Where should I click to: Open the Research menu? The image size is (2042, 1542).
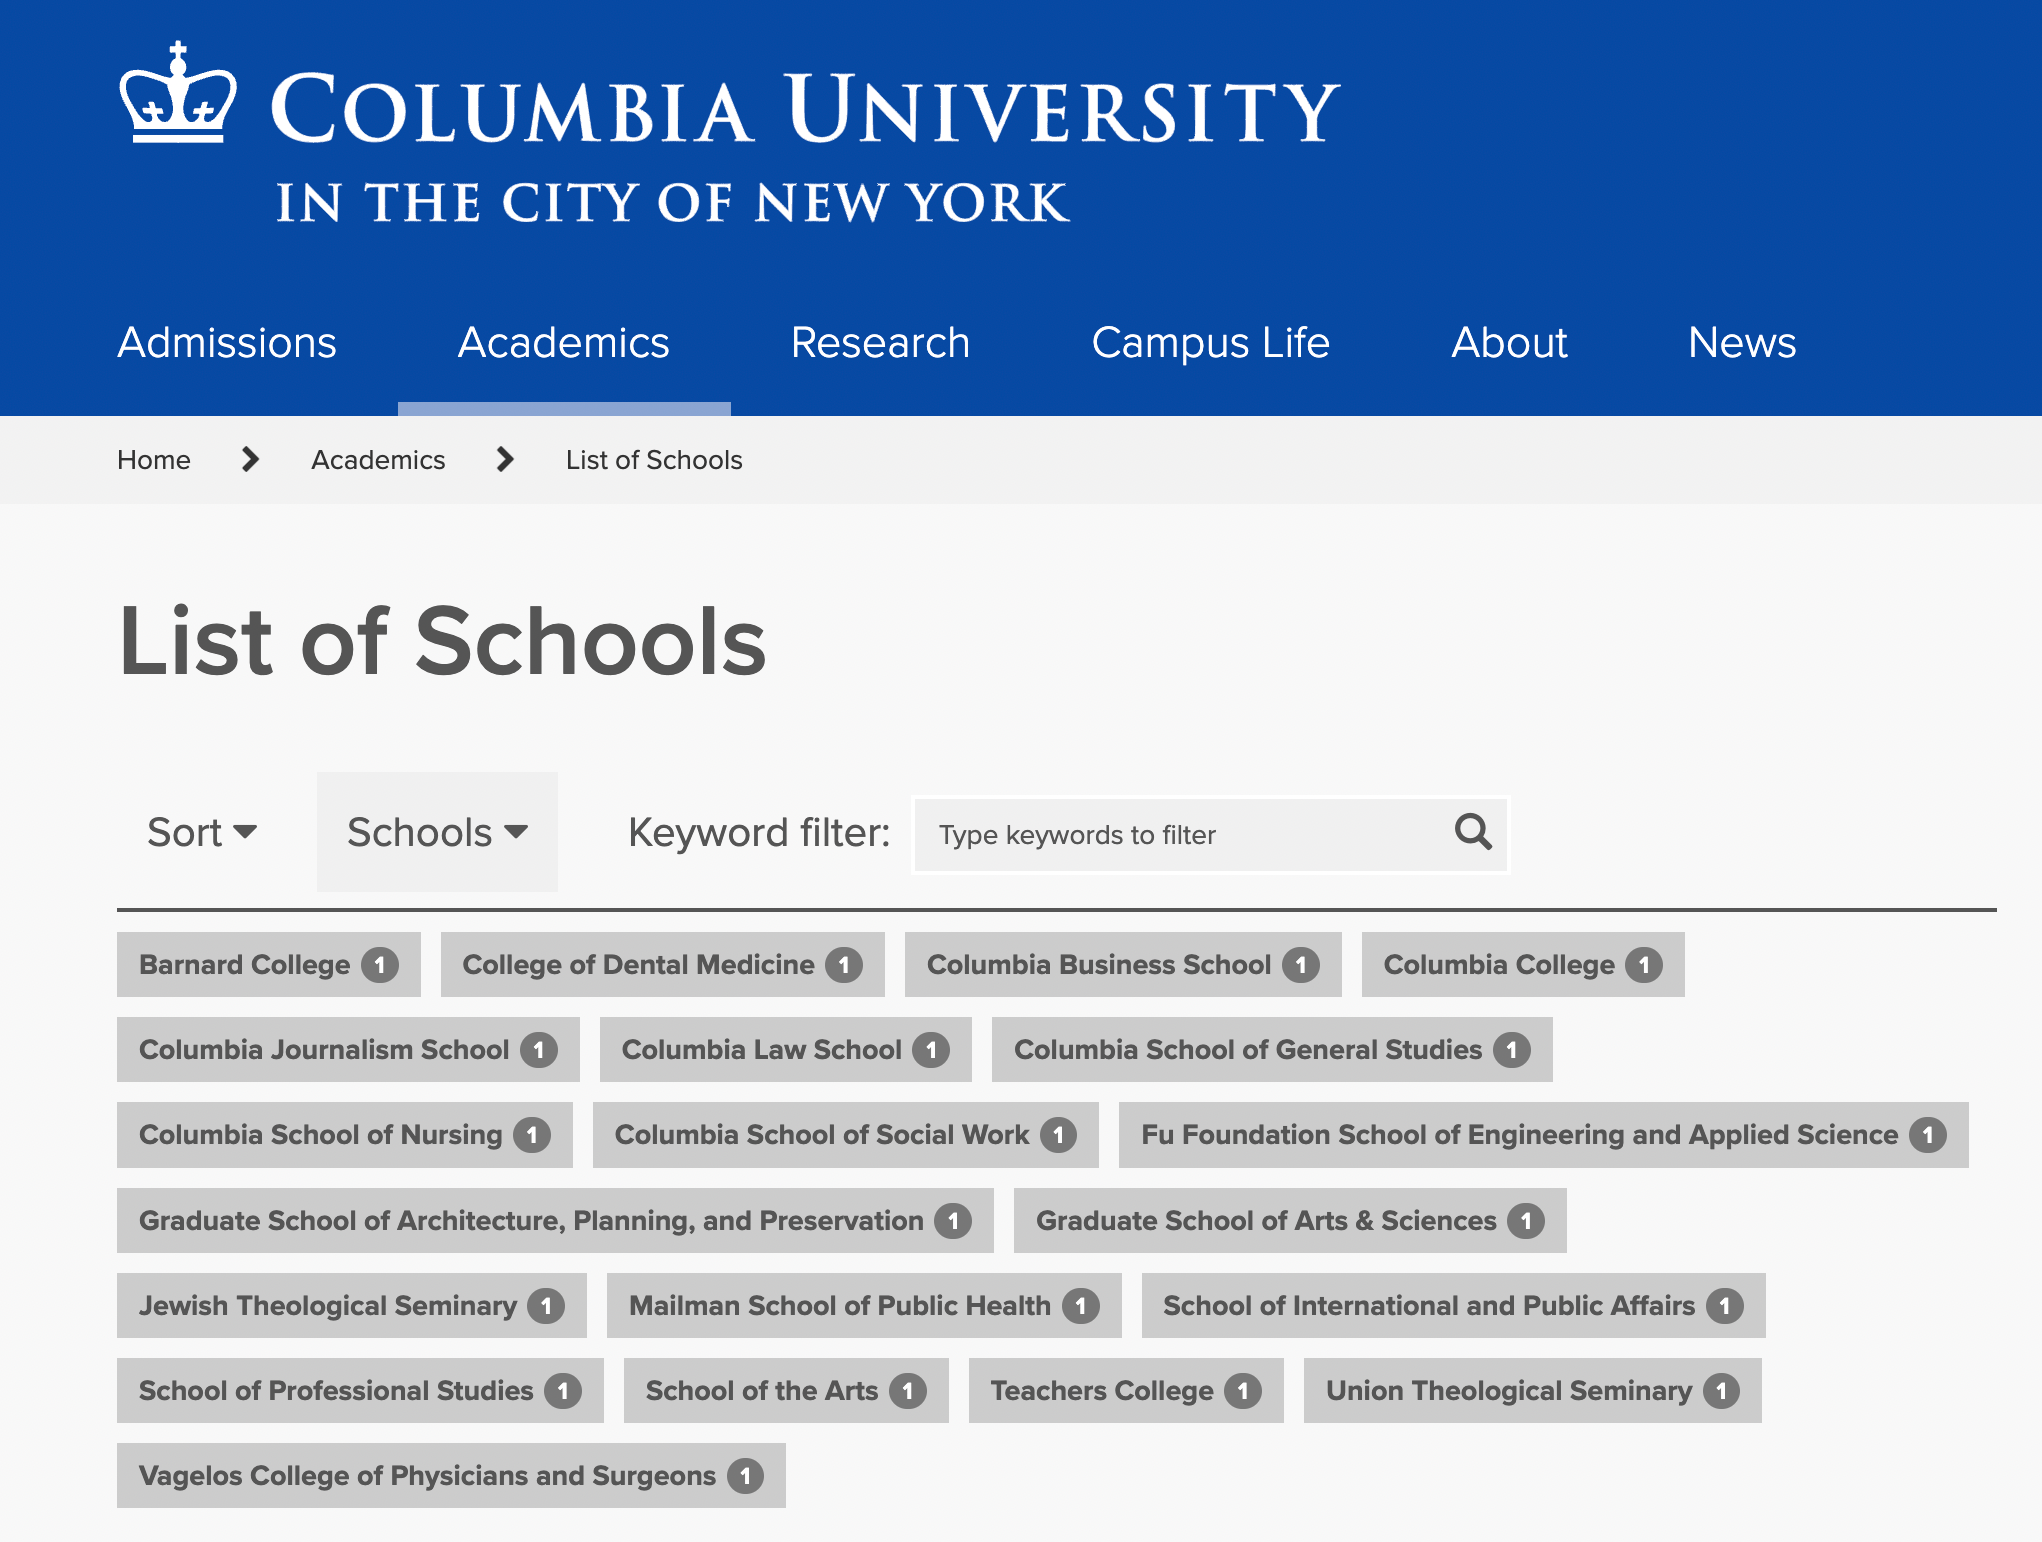880,343
